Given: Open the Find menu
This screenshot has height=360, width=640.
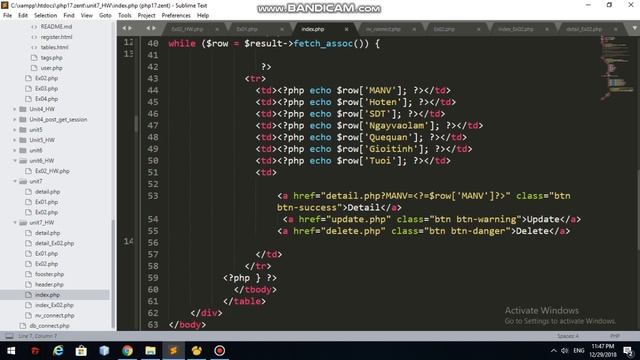Looking at the screenshot, I should point(69,16).
